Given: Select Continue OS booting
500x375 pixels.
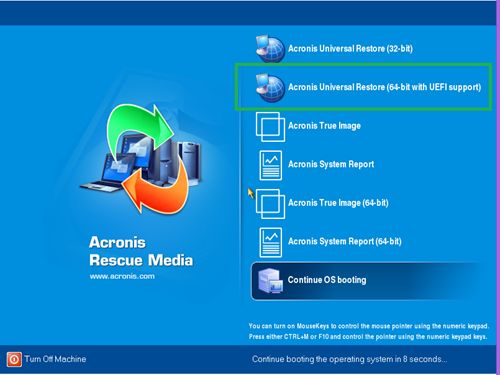Looking at the screenshot, I should click(x=367, y=281).
